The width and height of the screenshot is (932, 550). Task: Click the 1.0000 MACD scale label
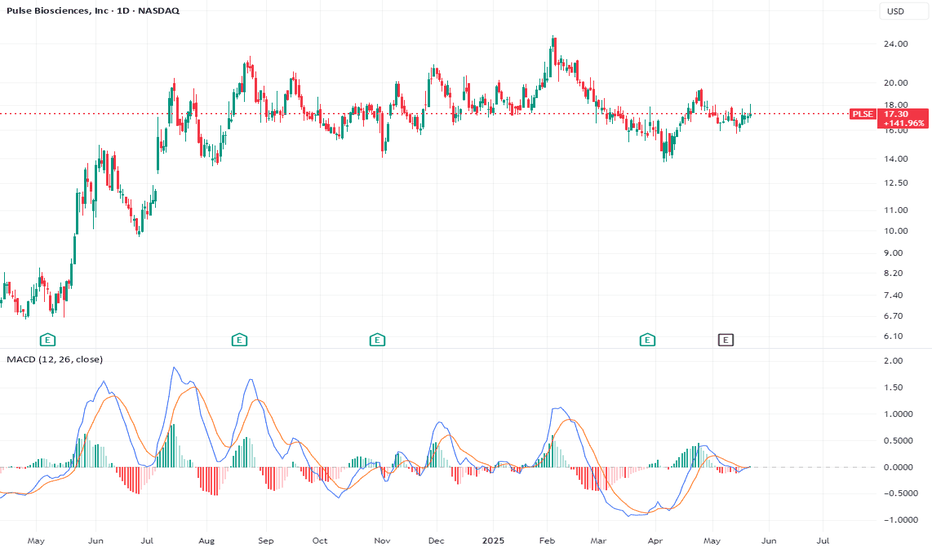(x=898, y=414)
